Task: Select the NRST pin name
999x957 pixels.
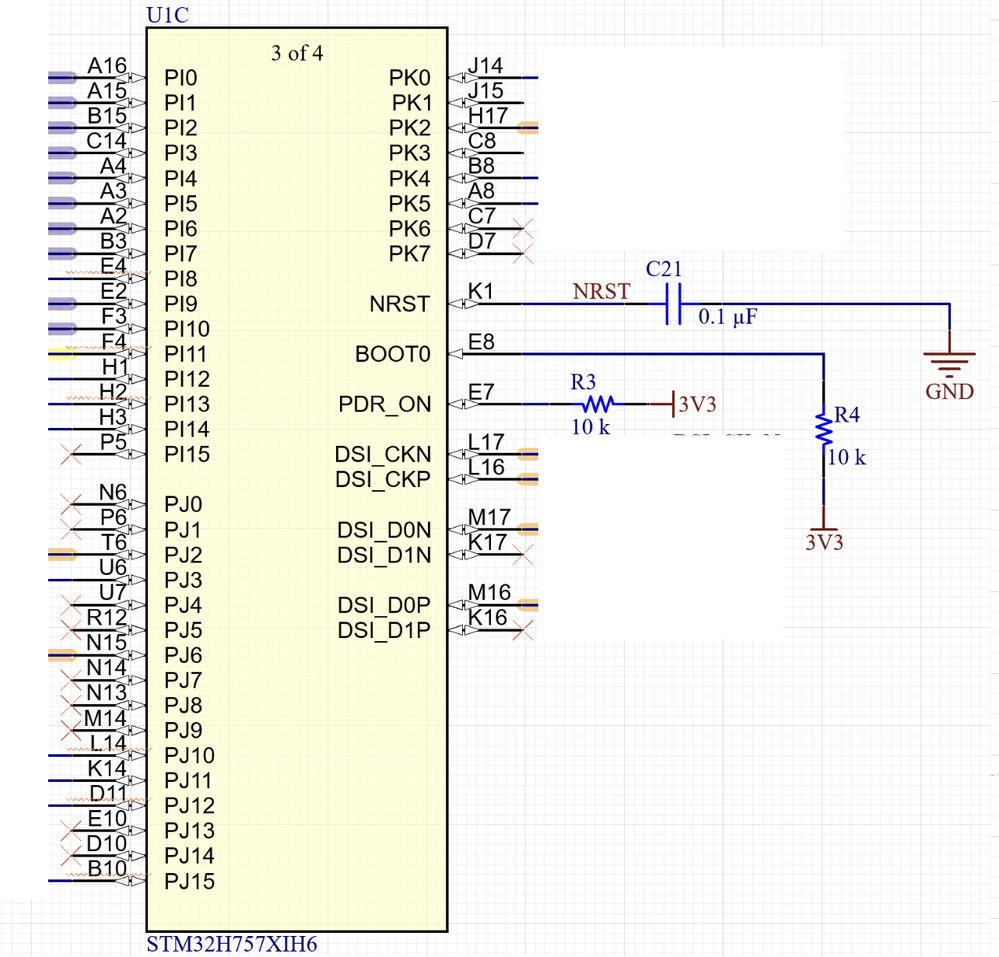Action: pyautogui.click(x=399, y=304)
